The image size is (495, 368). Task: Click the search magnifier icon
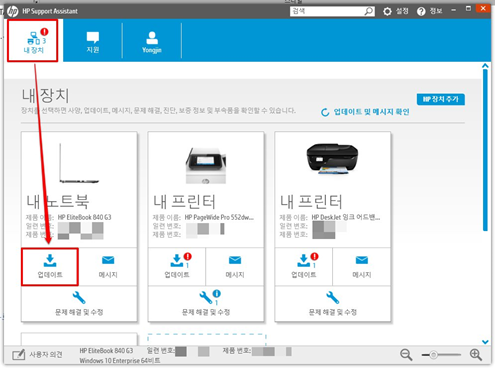(369, 11)
